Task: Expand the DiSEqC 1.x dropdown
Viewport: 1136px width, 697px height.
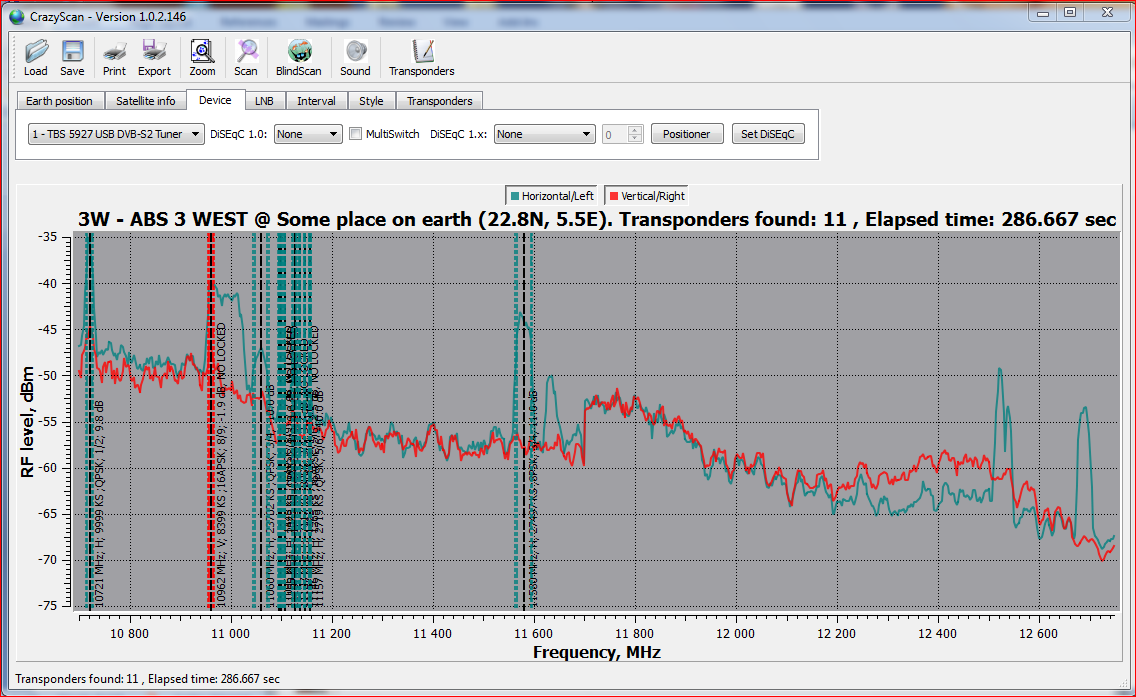Action: pyautogui.click(x=544, y=134)
